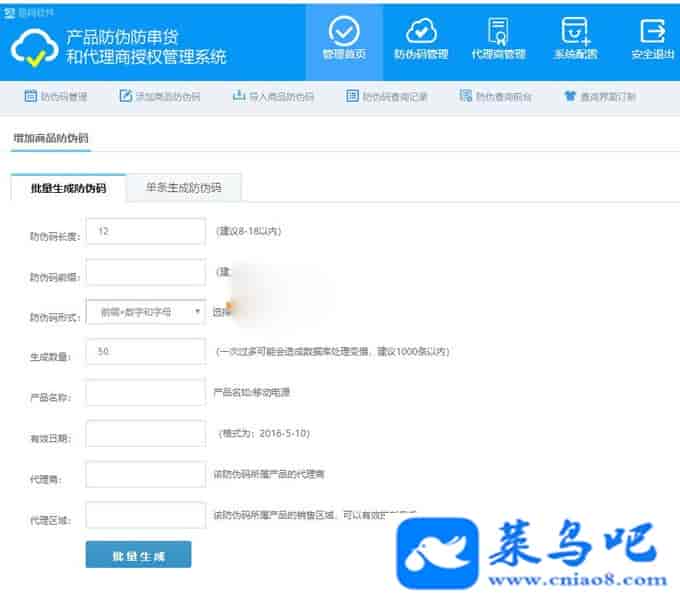Open the 防伪码管理 cloud icon in top navigation

[421, 31]
